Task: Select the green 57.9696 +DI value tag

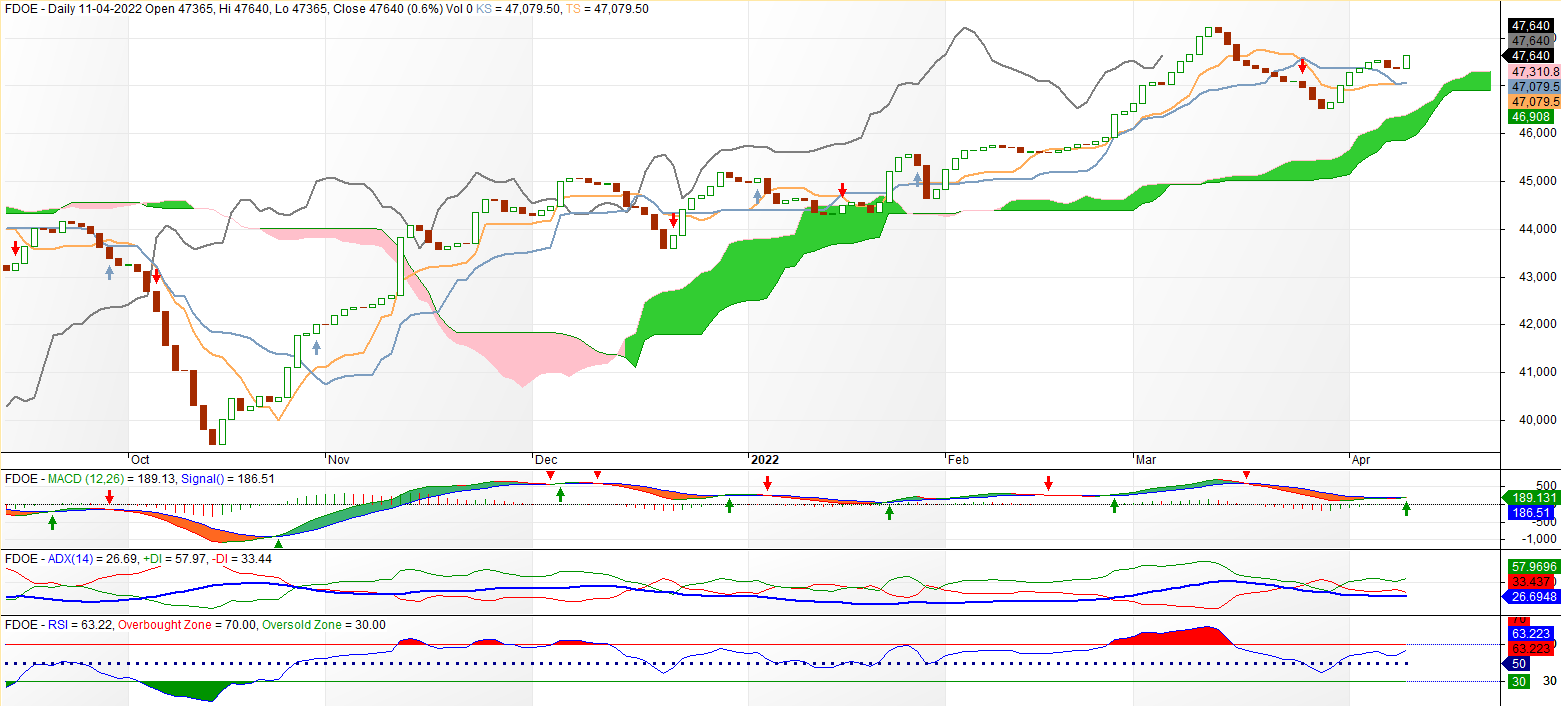Action: 1533,566
